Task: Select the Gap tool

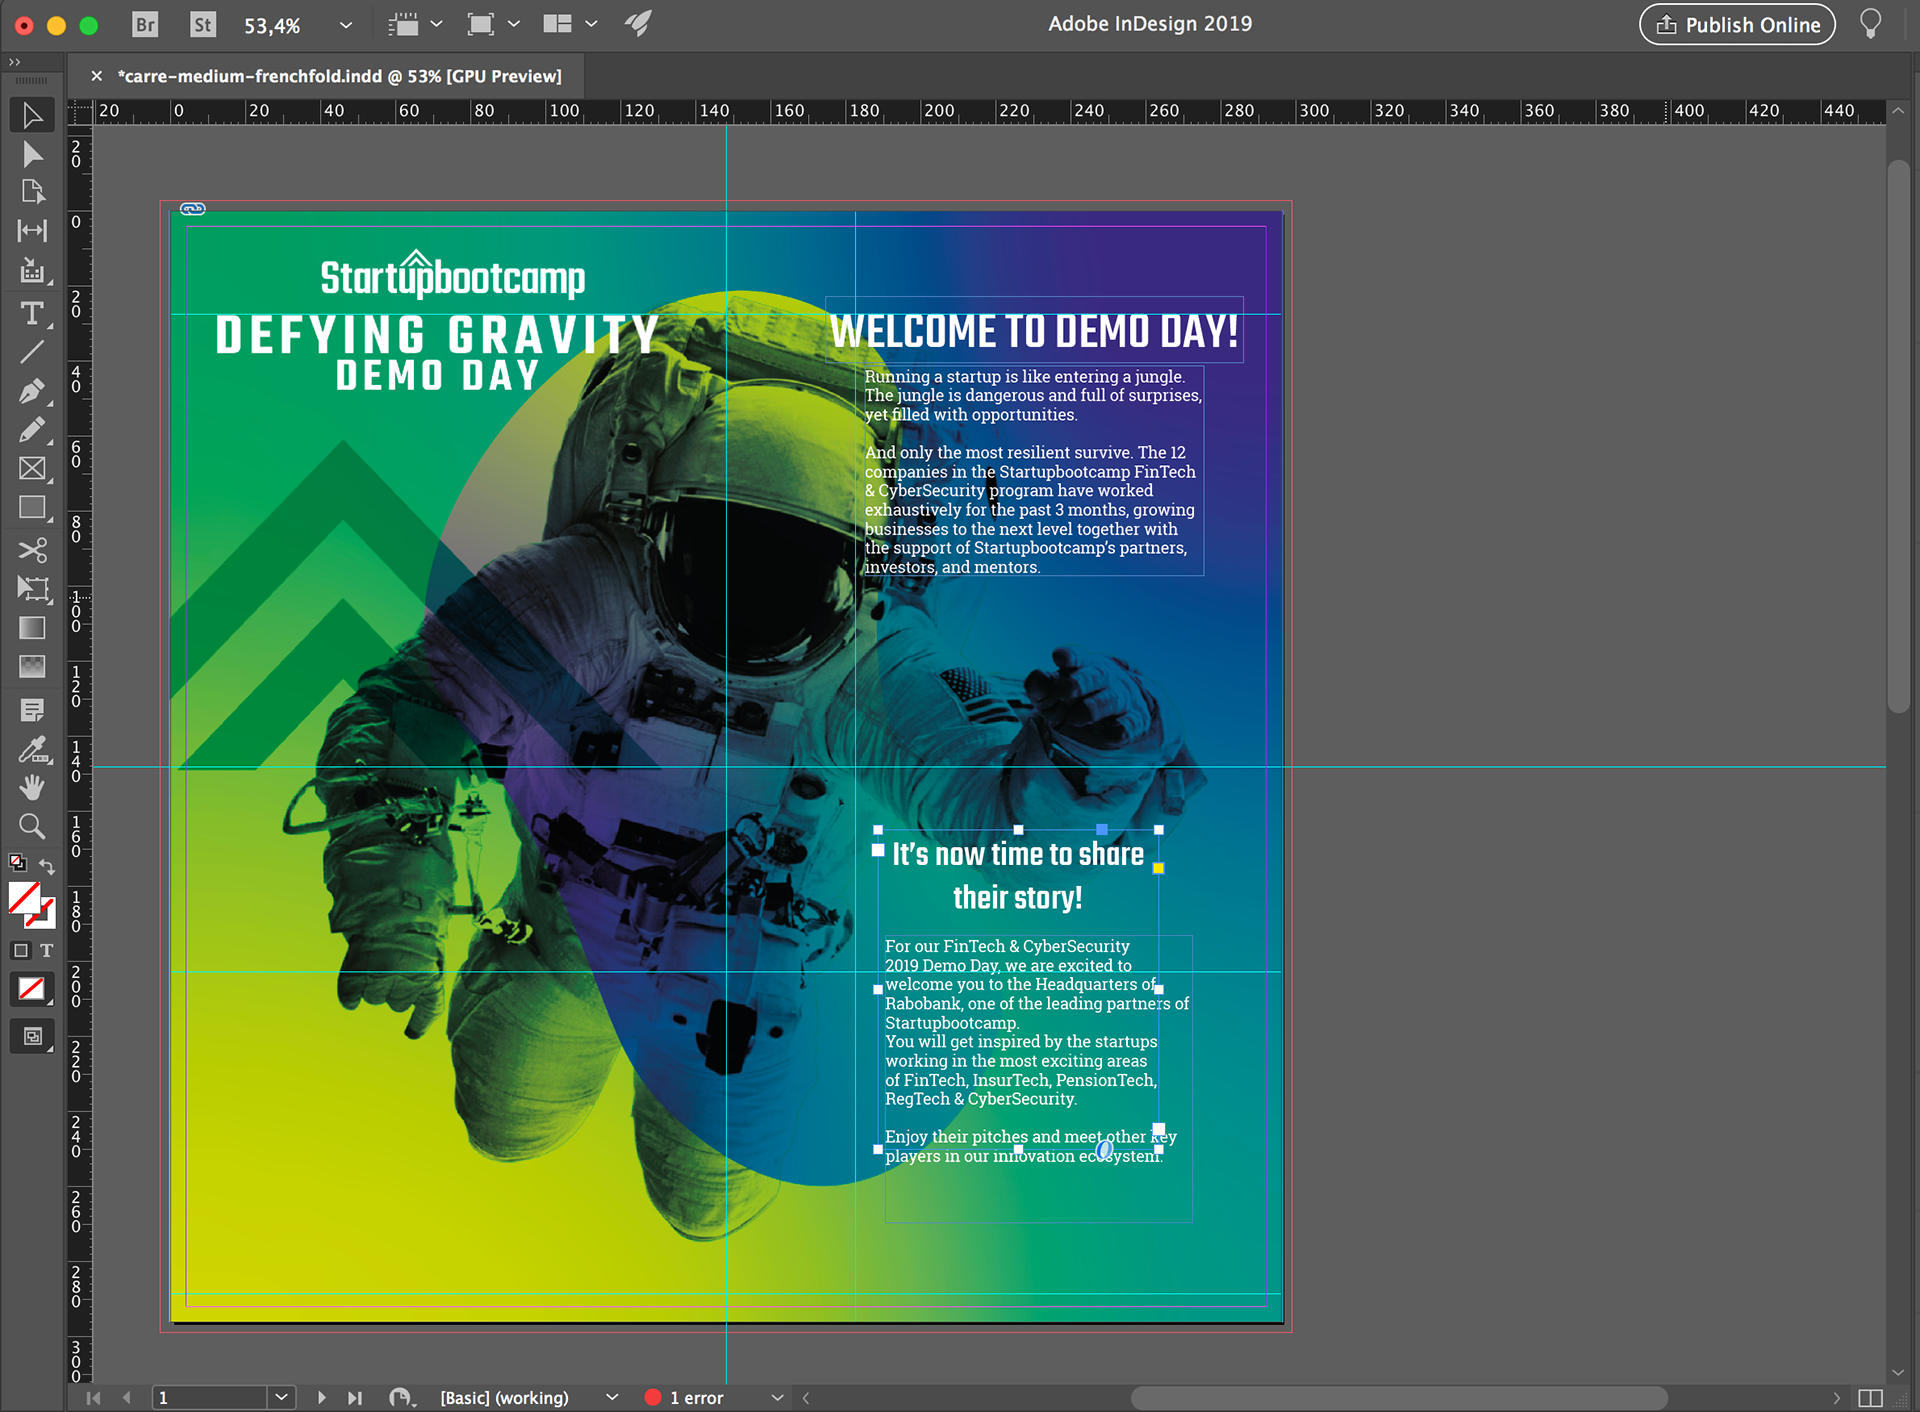Action: pos(32,230)
